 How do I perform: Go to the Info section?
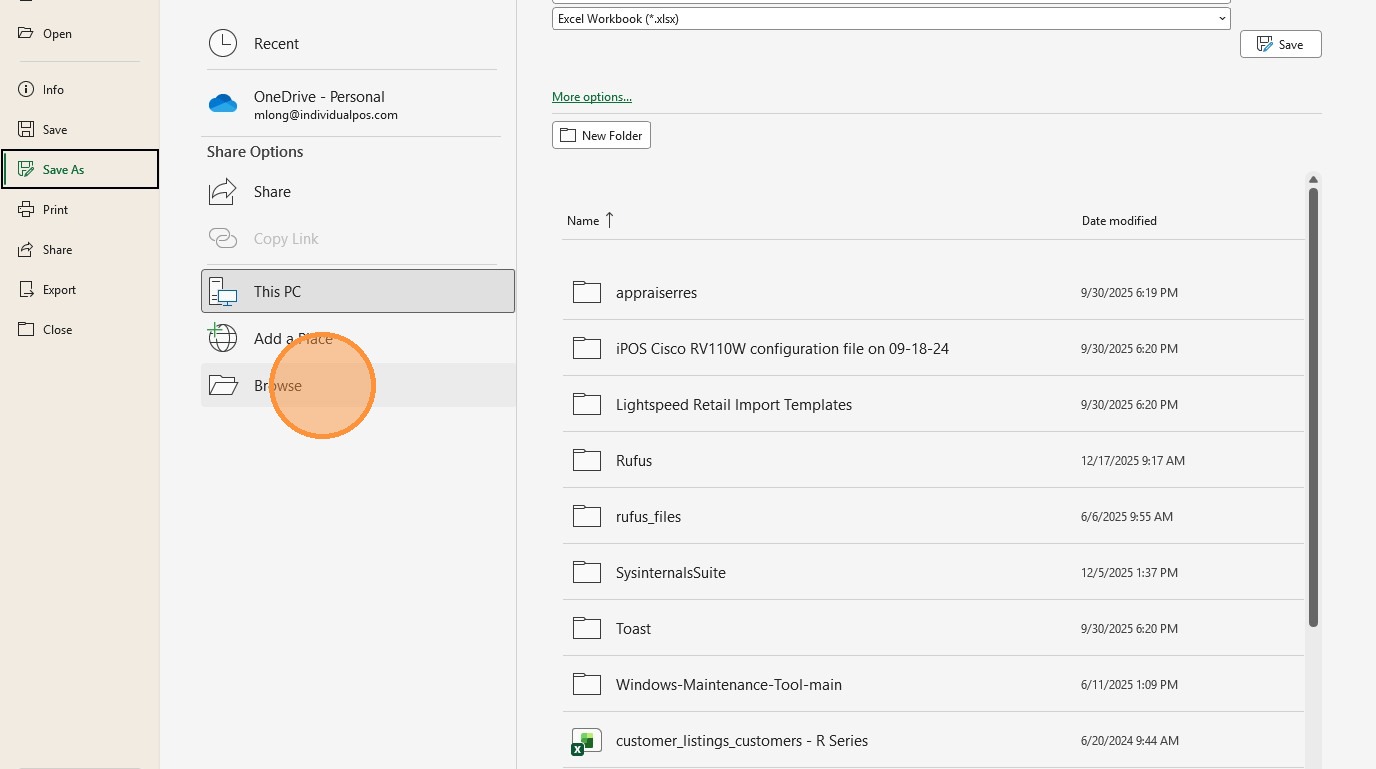pos(80,89)
